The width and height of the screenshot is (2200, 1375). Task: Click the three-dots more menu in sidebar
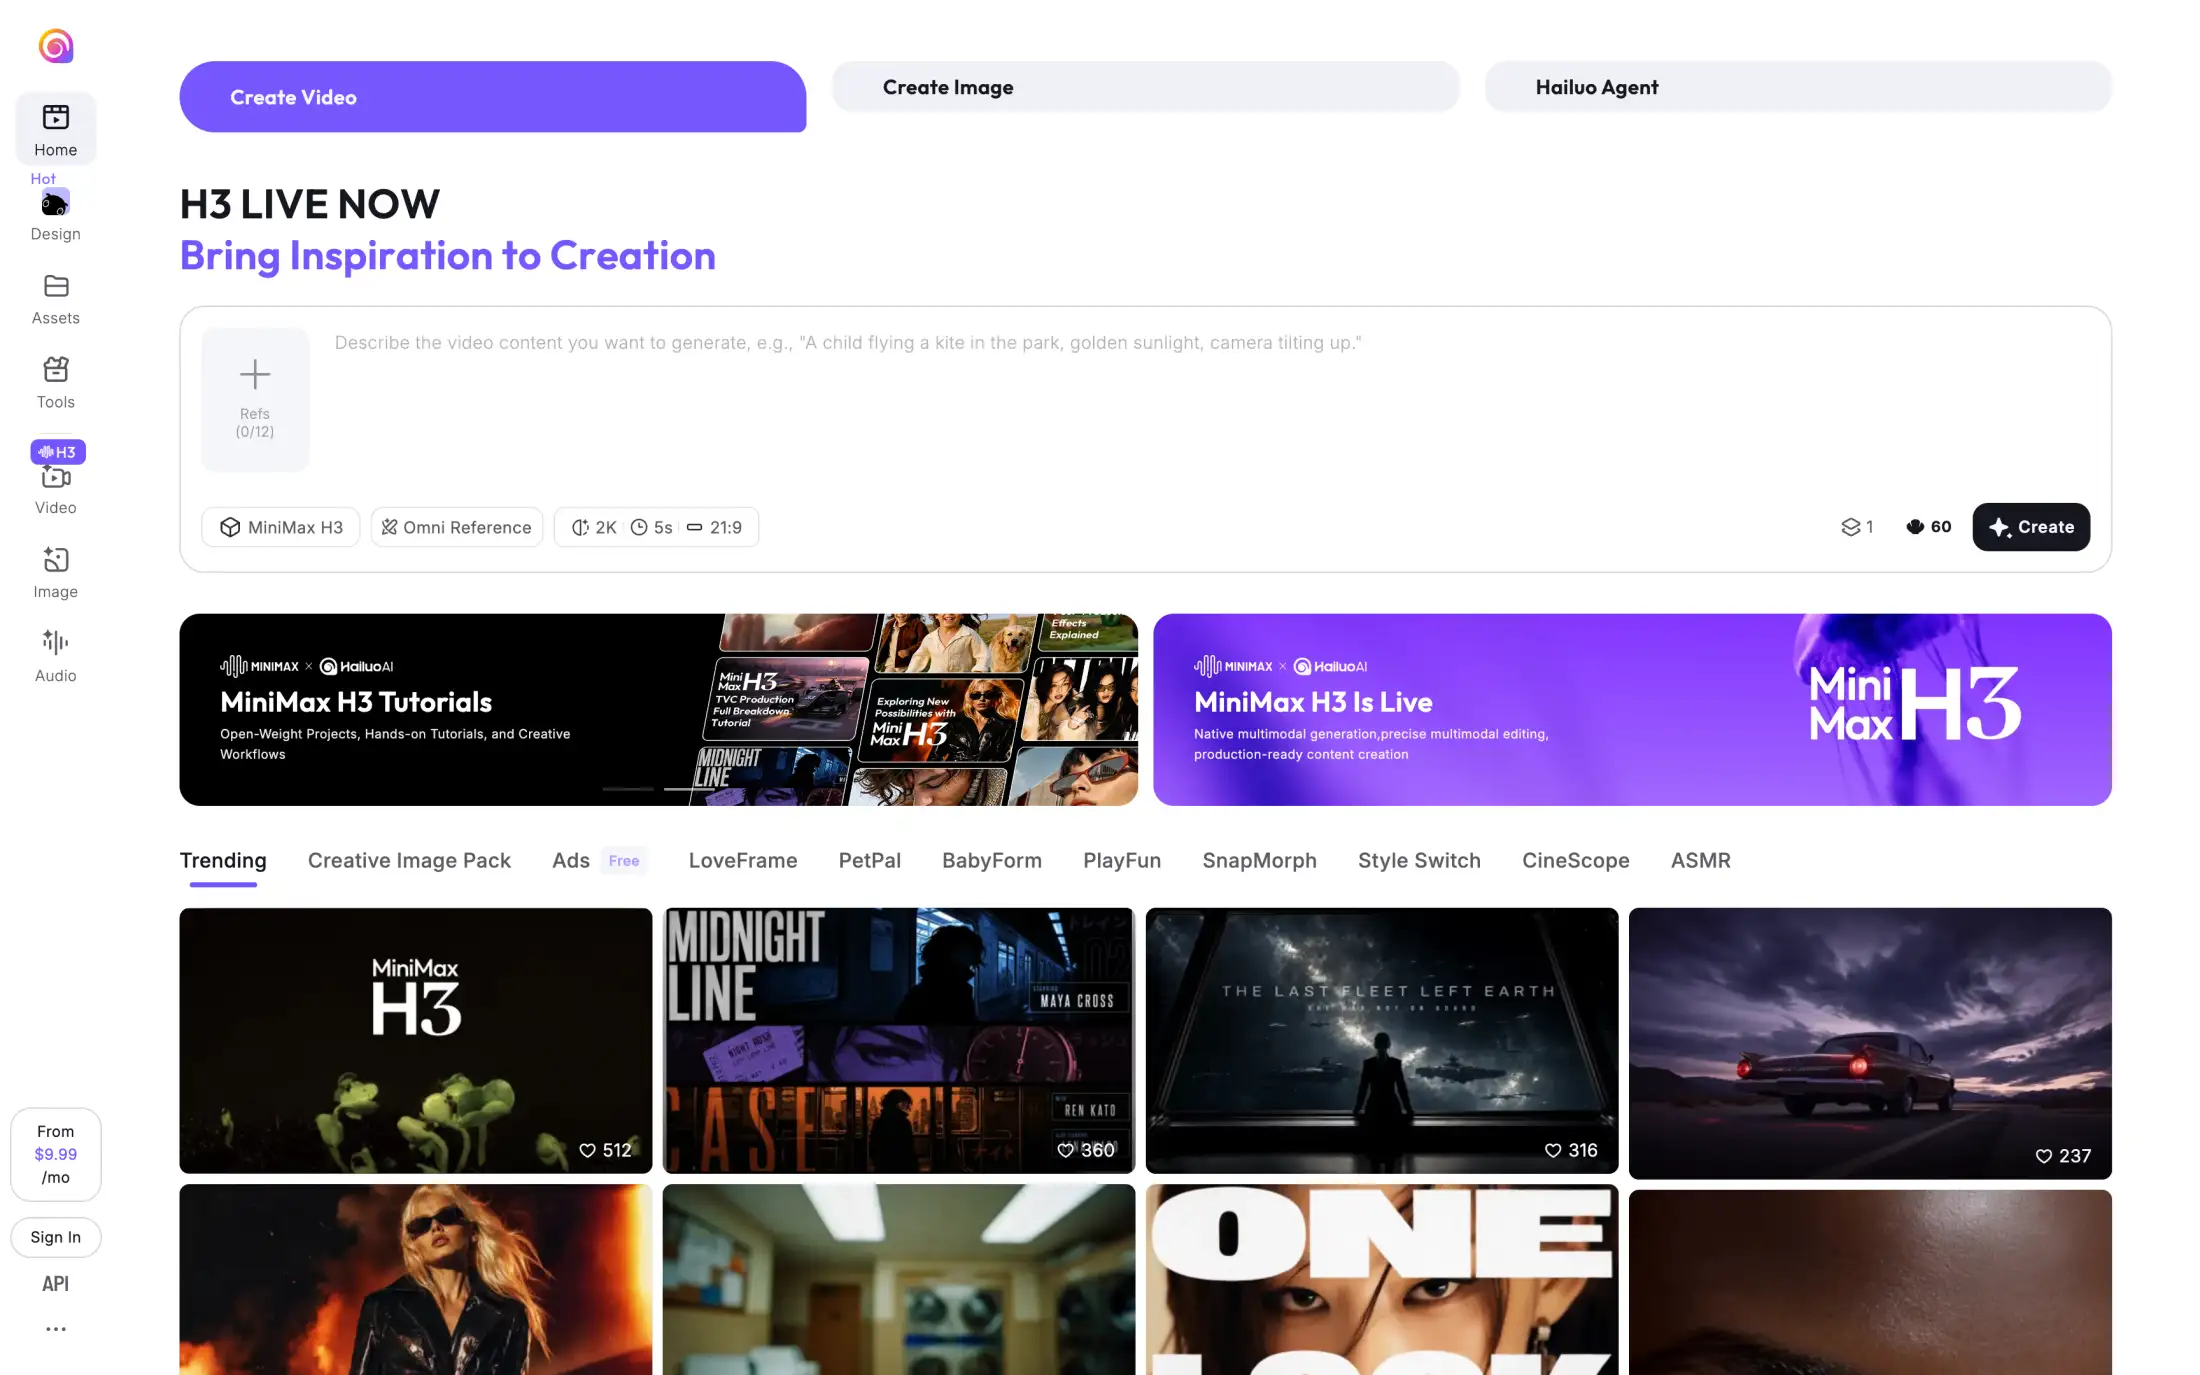point(56,1329)
